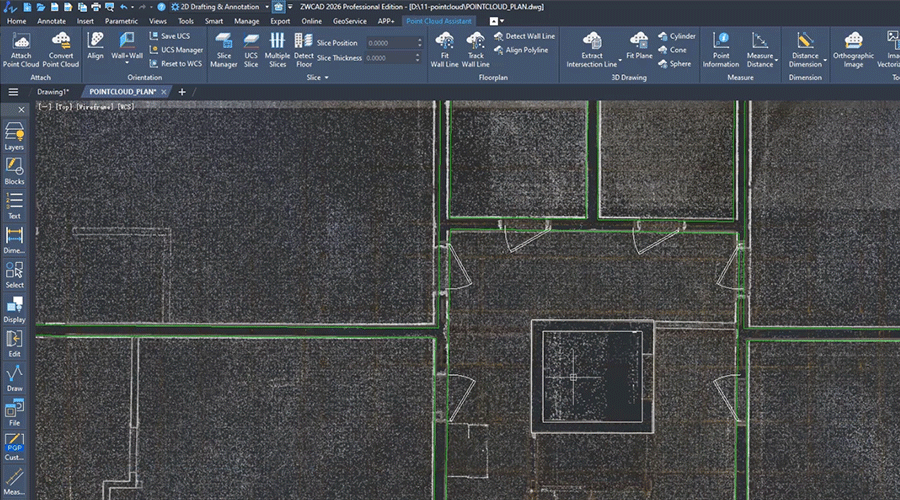
Task: Open workspace dropdown 2D Drafting & Annotation
Action: point(220,7)
